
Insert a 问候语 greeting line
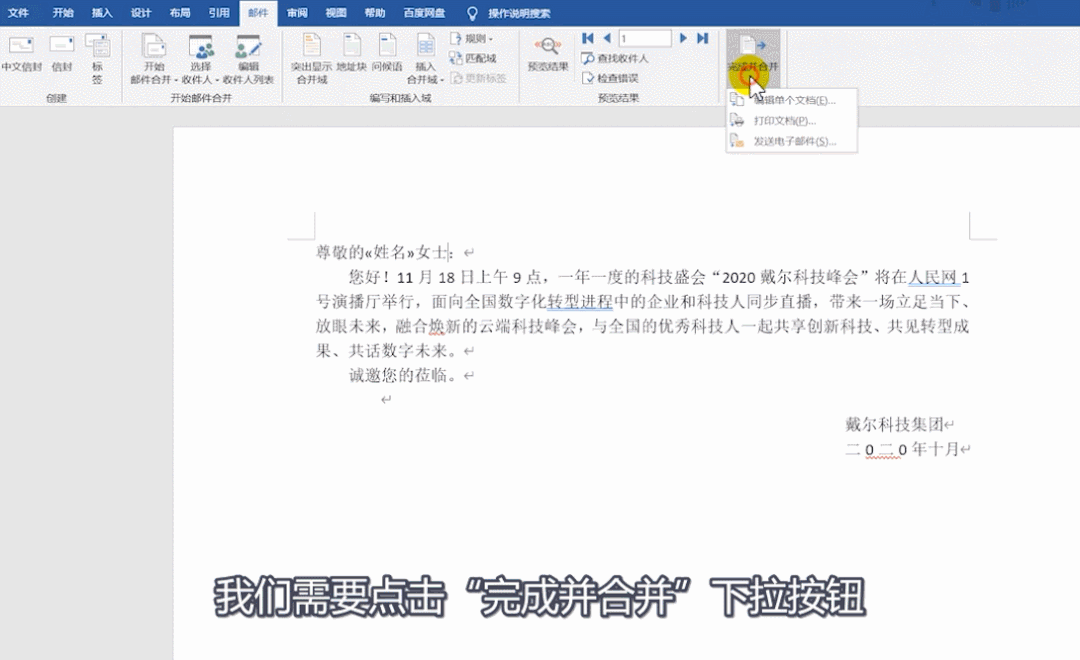387,46
